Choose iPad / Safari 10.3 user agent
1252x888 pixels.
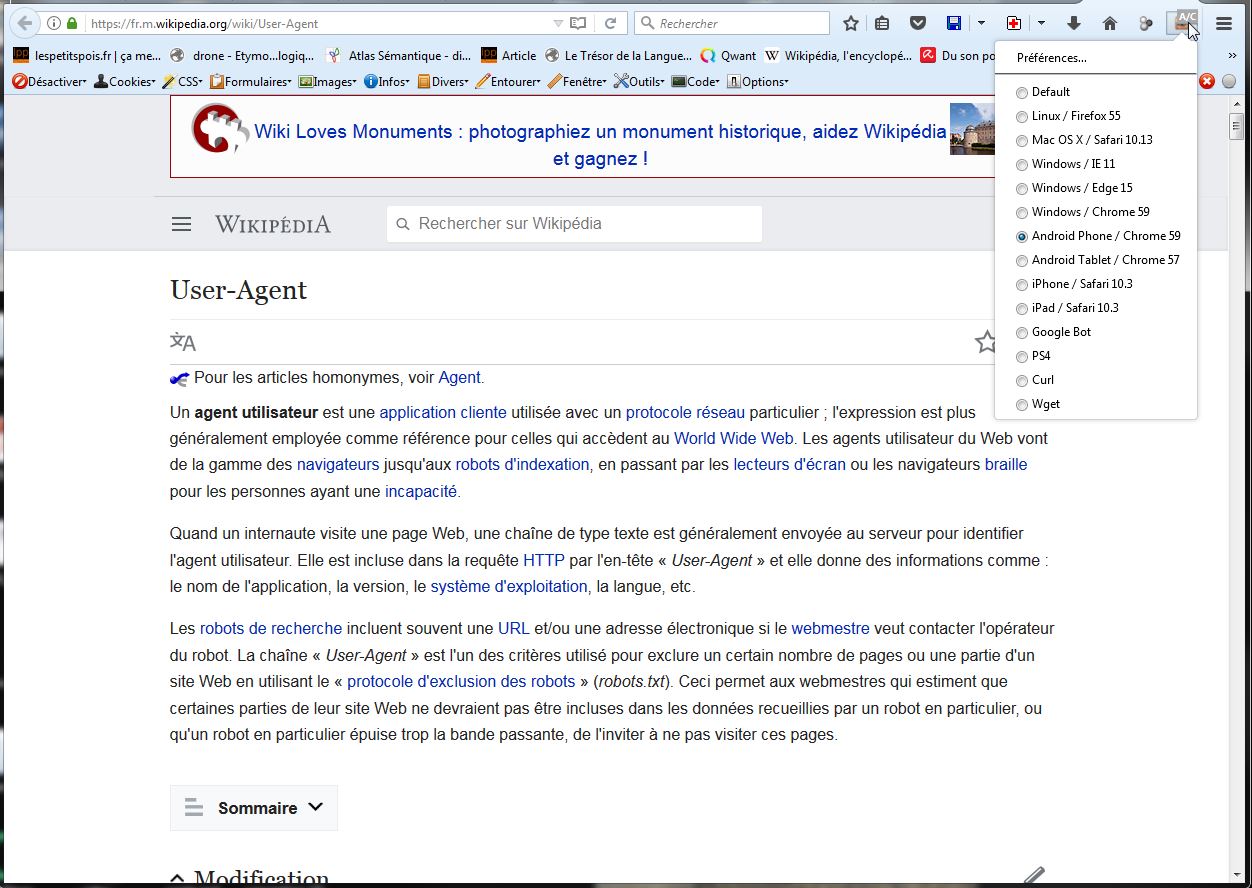1067,308
